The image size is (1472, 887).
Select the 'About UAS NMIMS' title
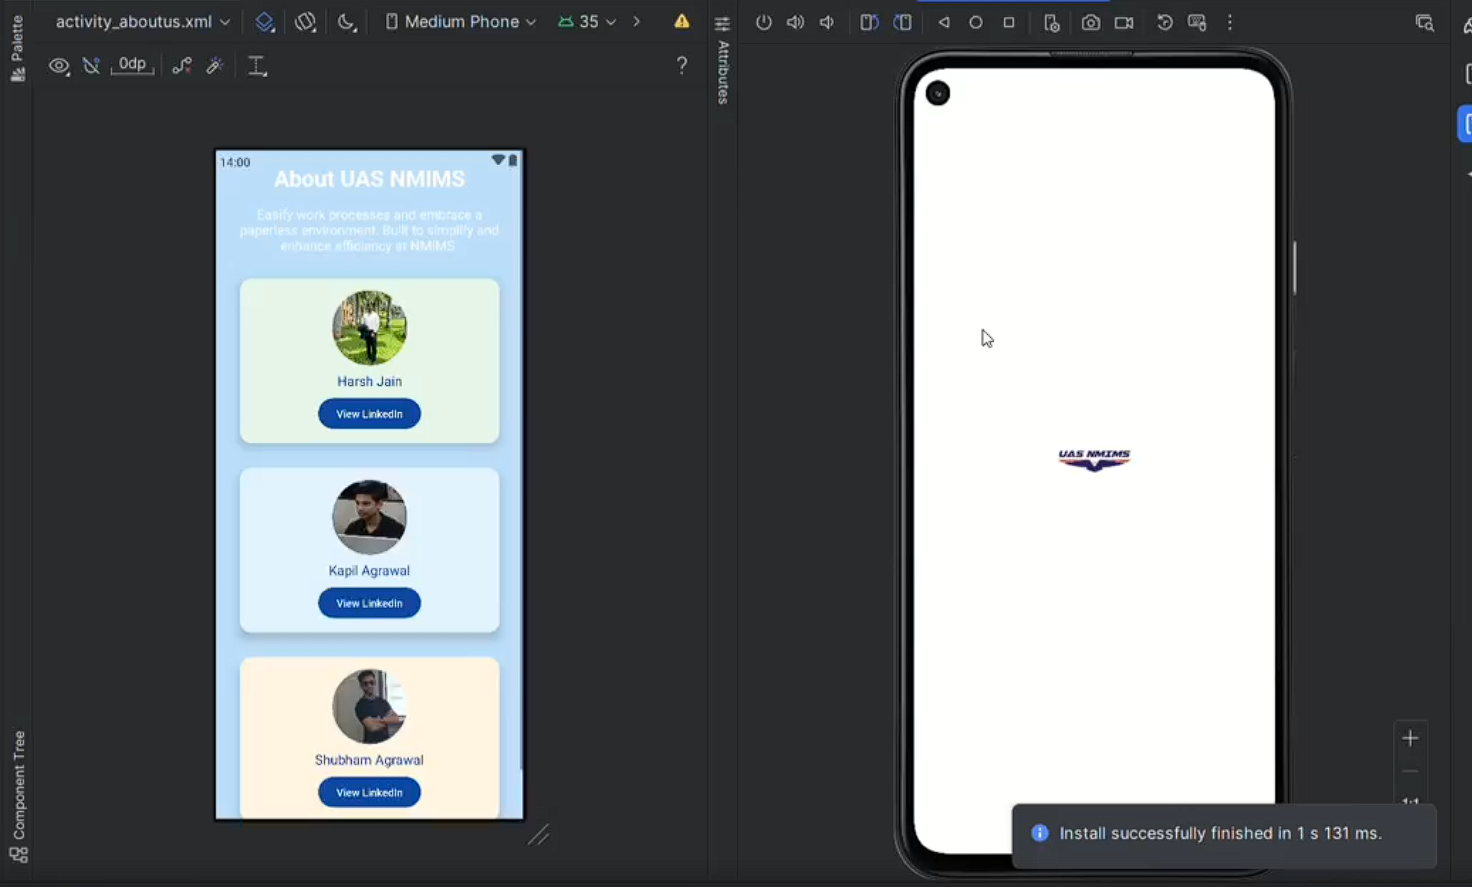tap(369, 179)
